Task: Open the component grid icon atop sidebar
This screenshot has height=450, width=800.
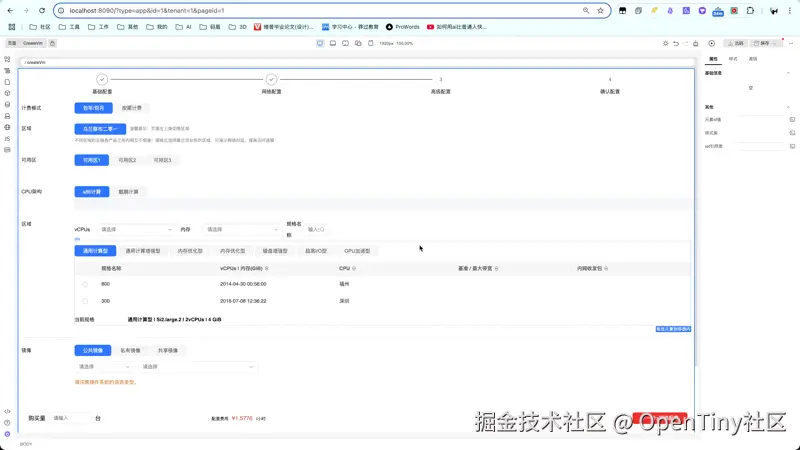Action: point(7,59)
